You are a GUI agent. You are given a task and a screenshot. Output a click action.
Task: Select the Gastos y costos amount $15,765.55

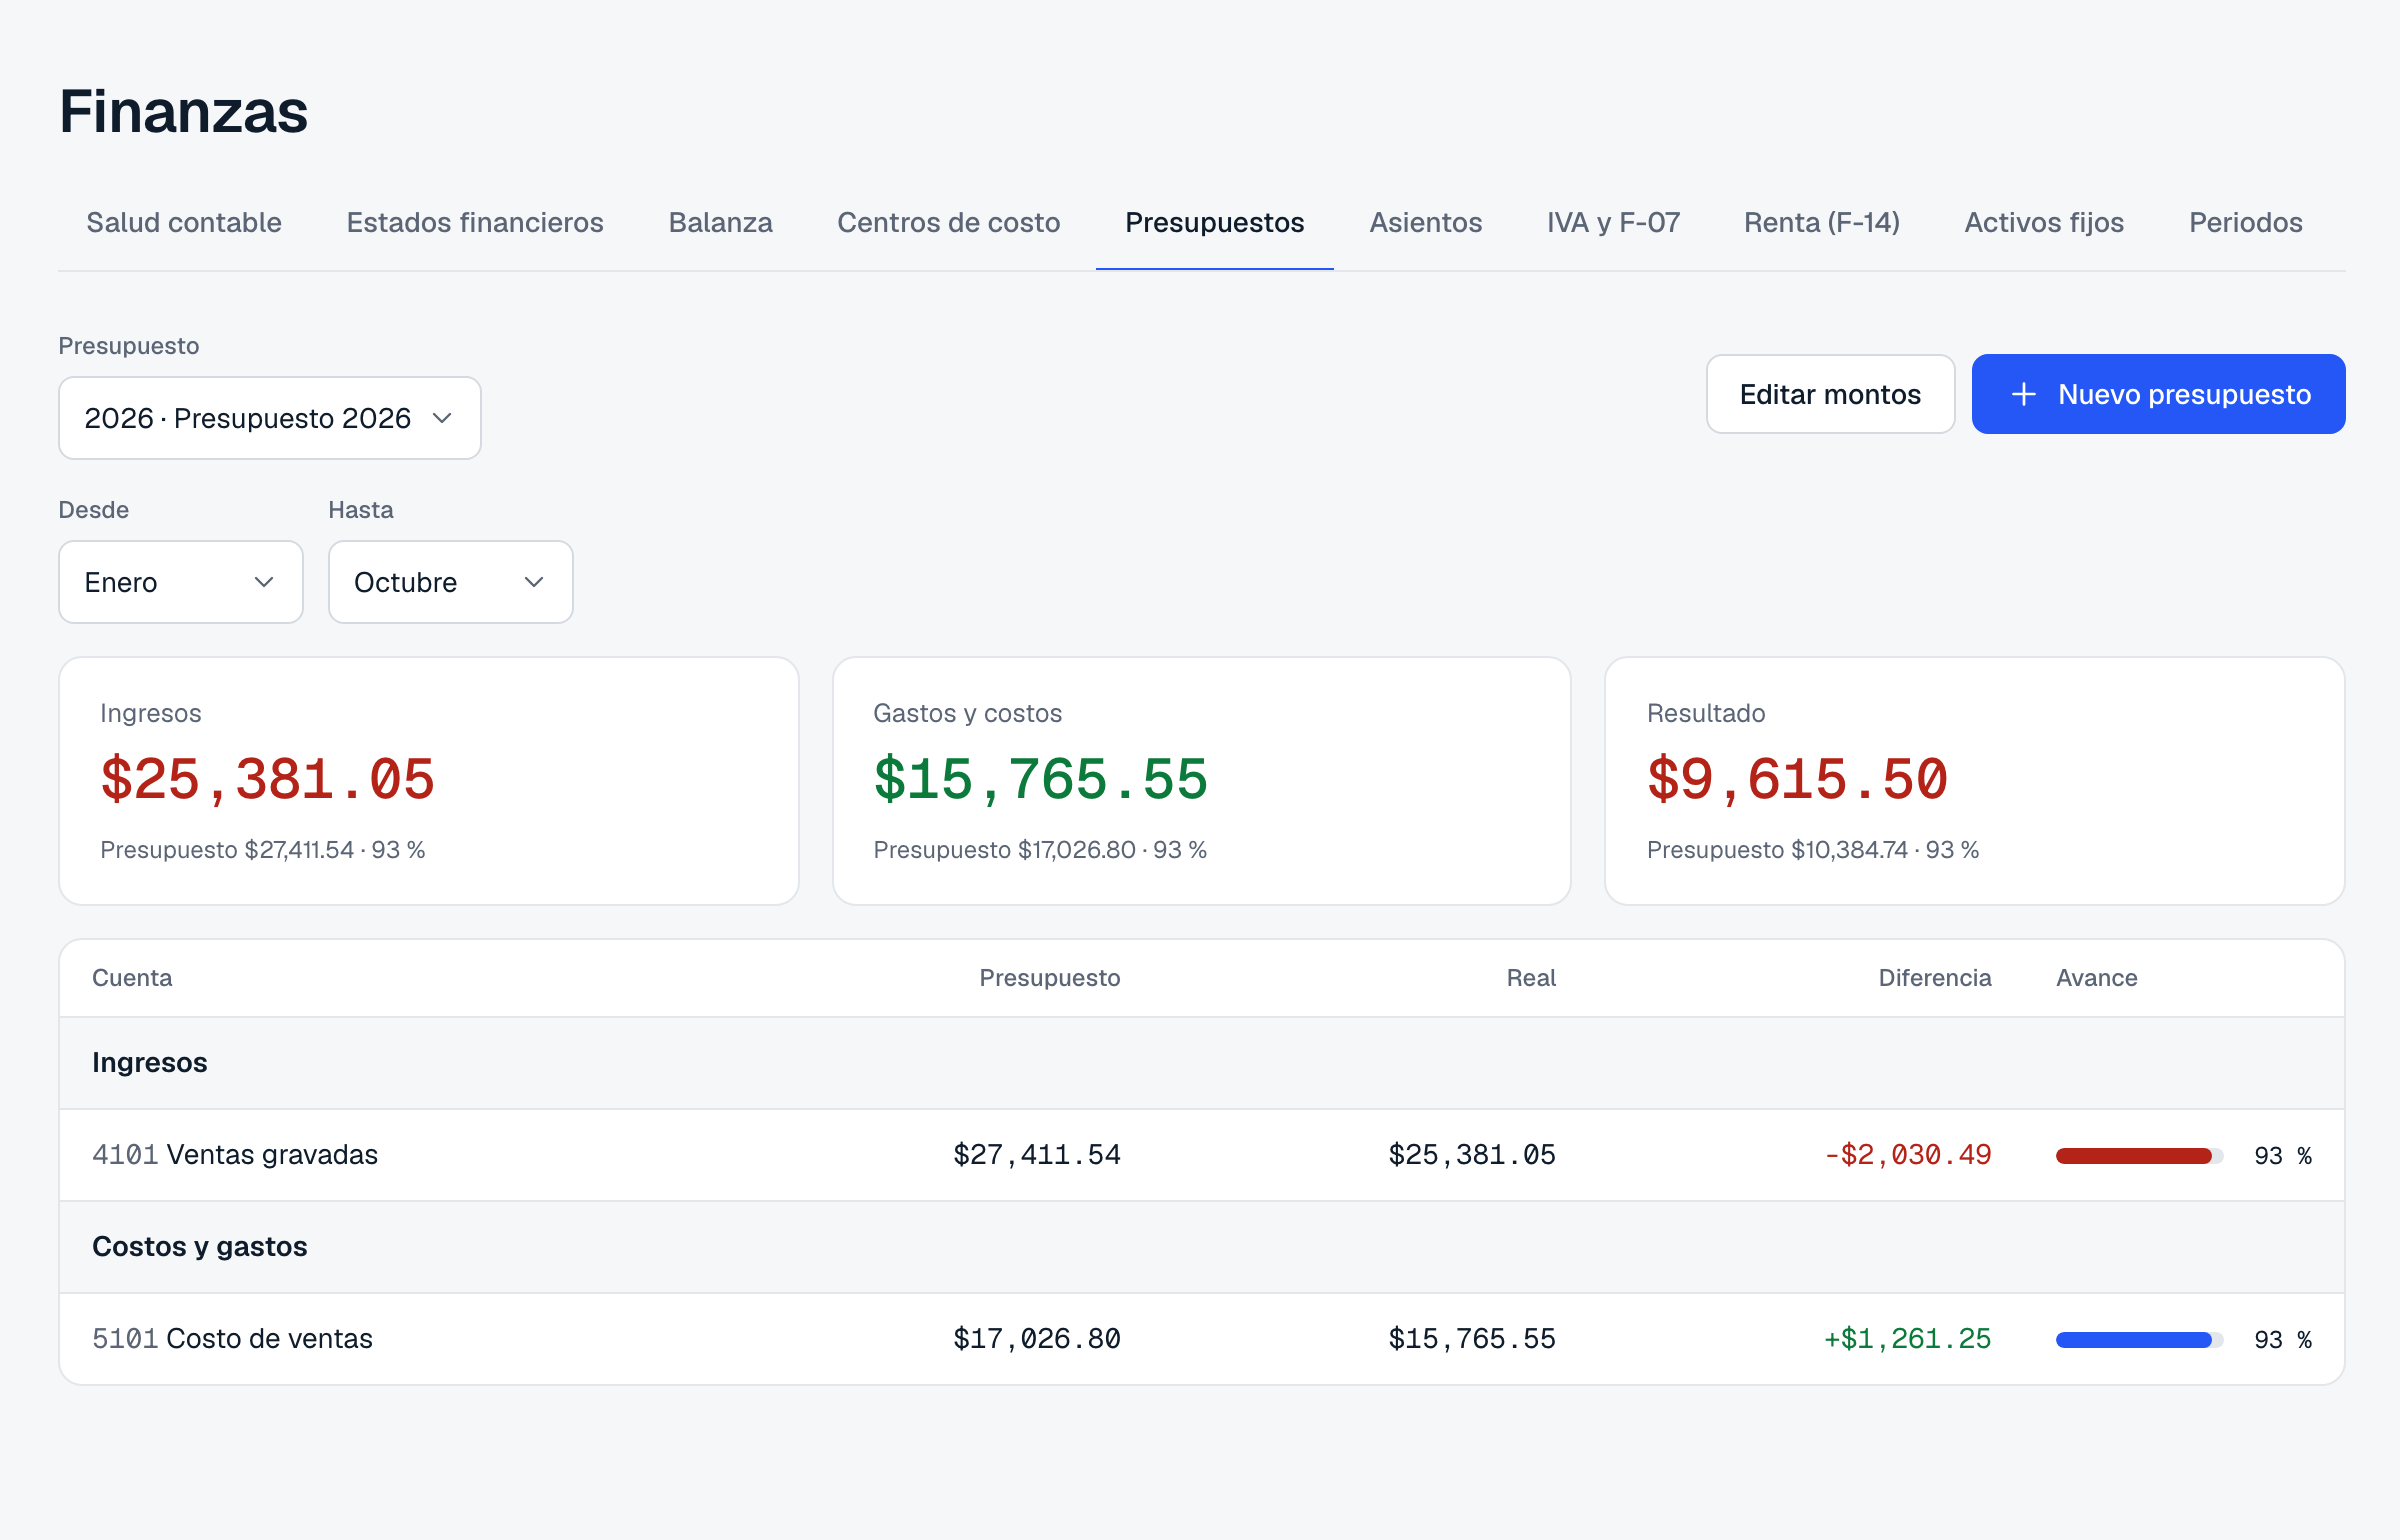[x=1040, y=780]
